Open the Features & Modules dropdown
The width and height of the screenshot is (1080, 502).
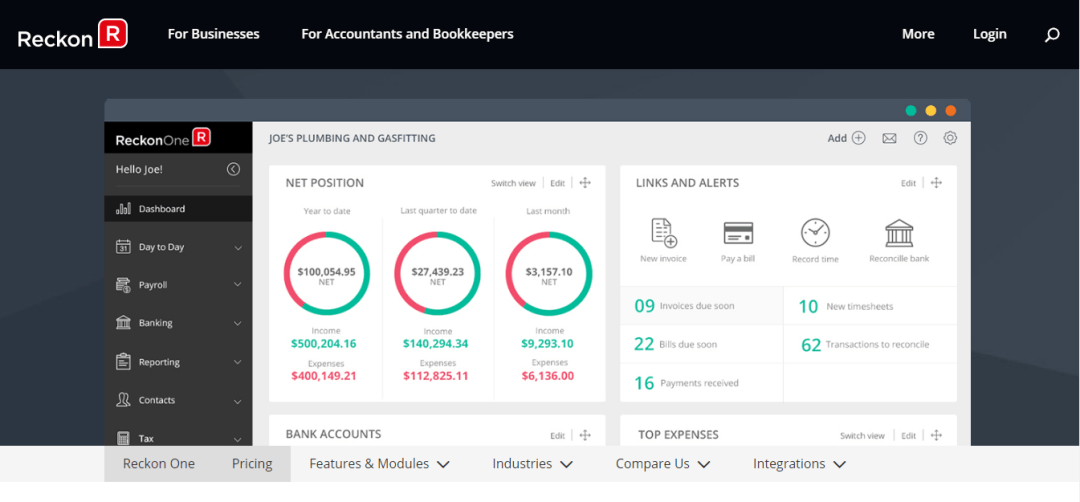coord(379,464)
